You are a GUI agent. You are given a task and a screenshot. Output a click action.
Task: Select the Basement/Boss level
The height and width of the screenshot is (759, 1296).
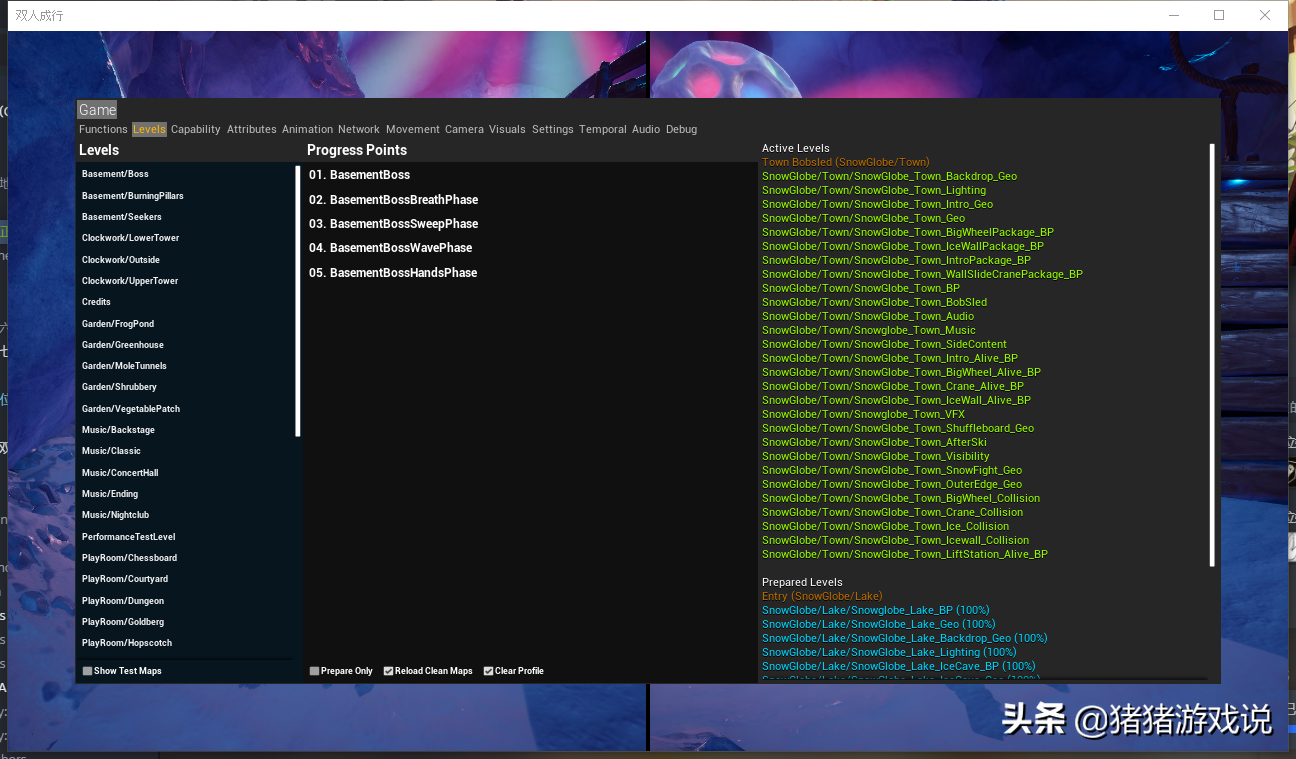point(115,174)
